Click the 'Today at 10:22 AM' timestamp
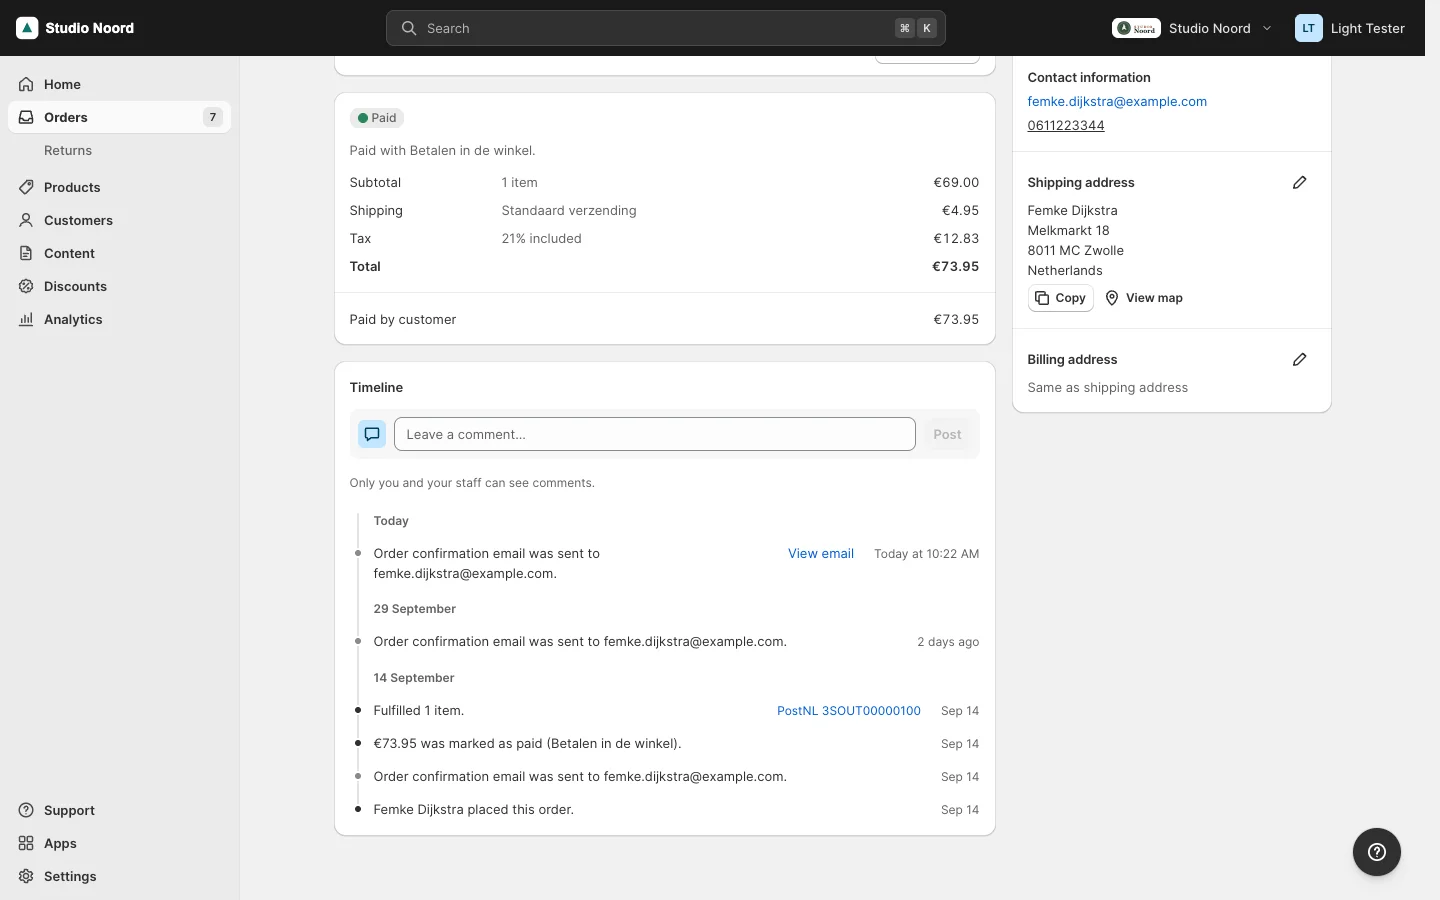This screenshot has width=1440, height=900. click(927, 554)
